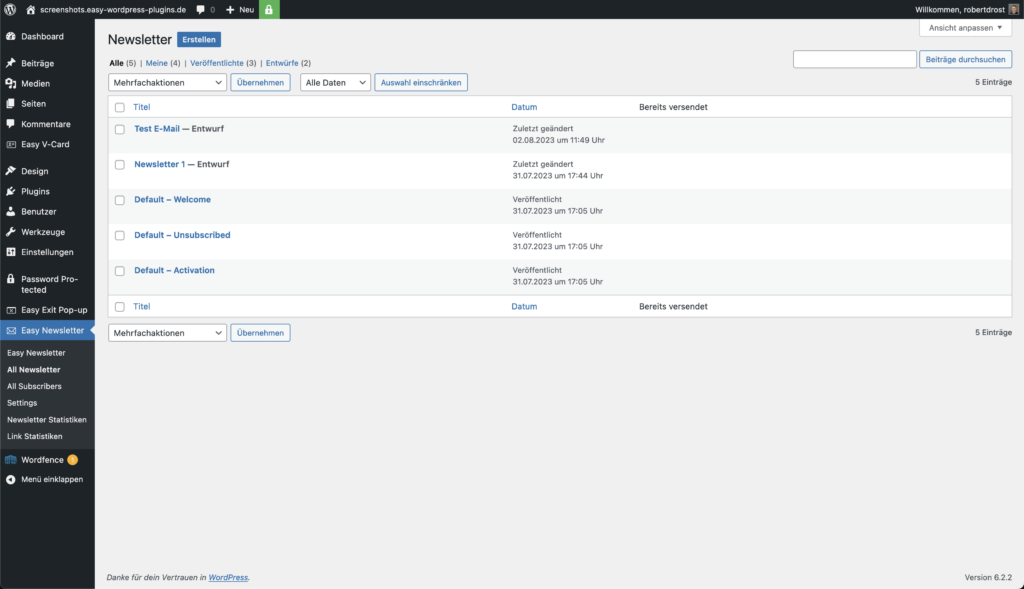Image resolution: width=1024 pixels, height=589 pixels.
Task: Follow the WordPress footer link
Action: point(228,577)
